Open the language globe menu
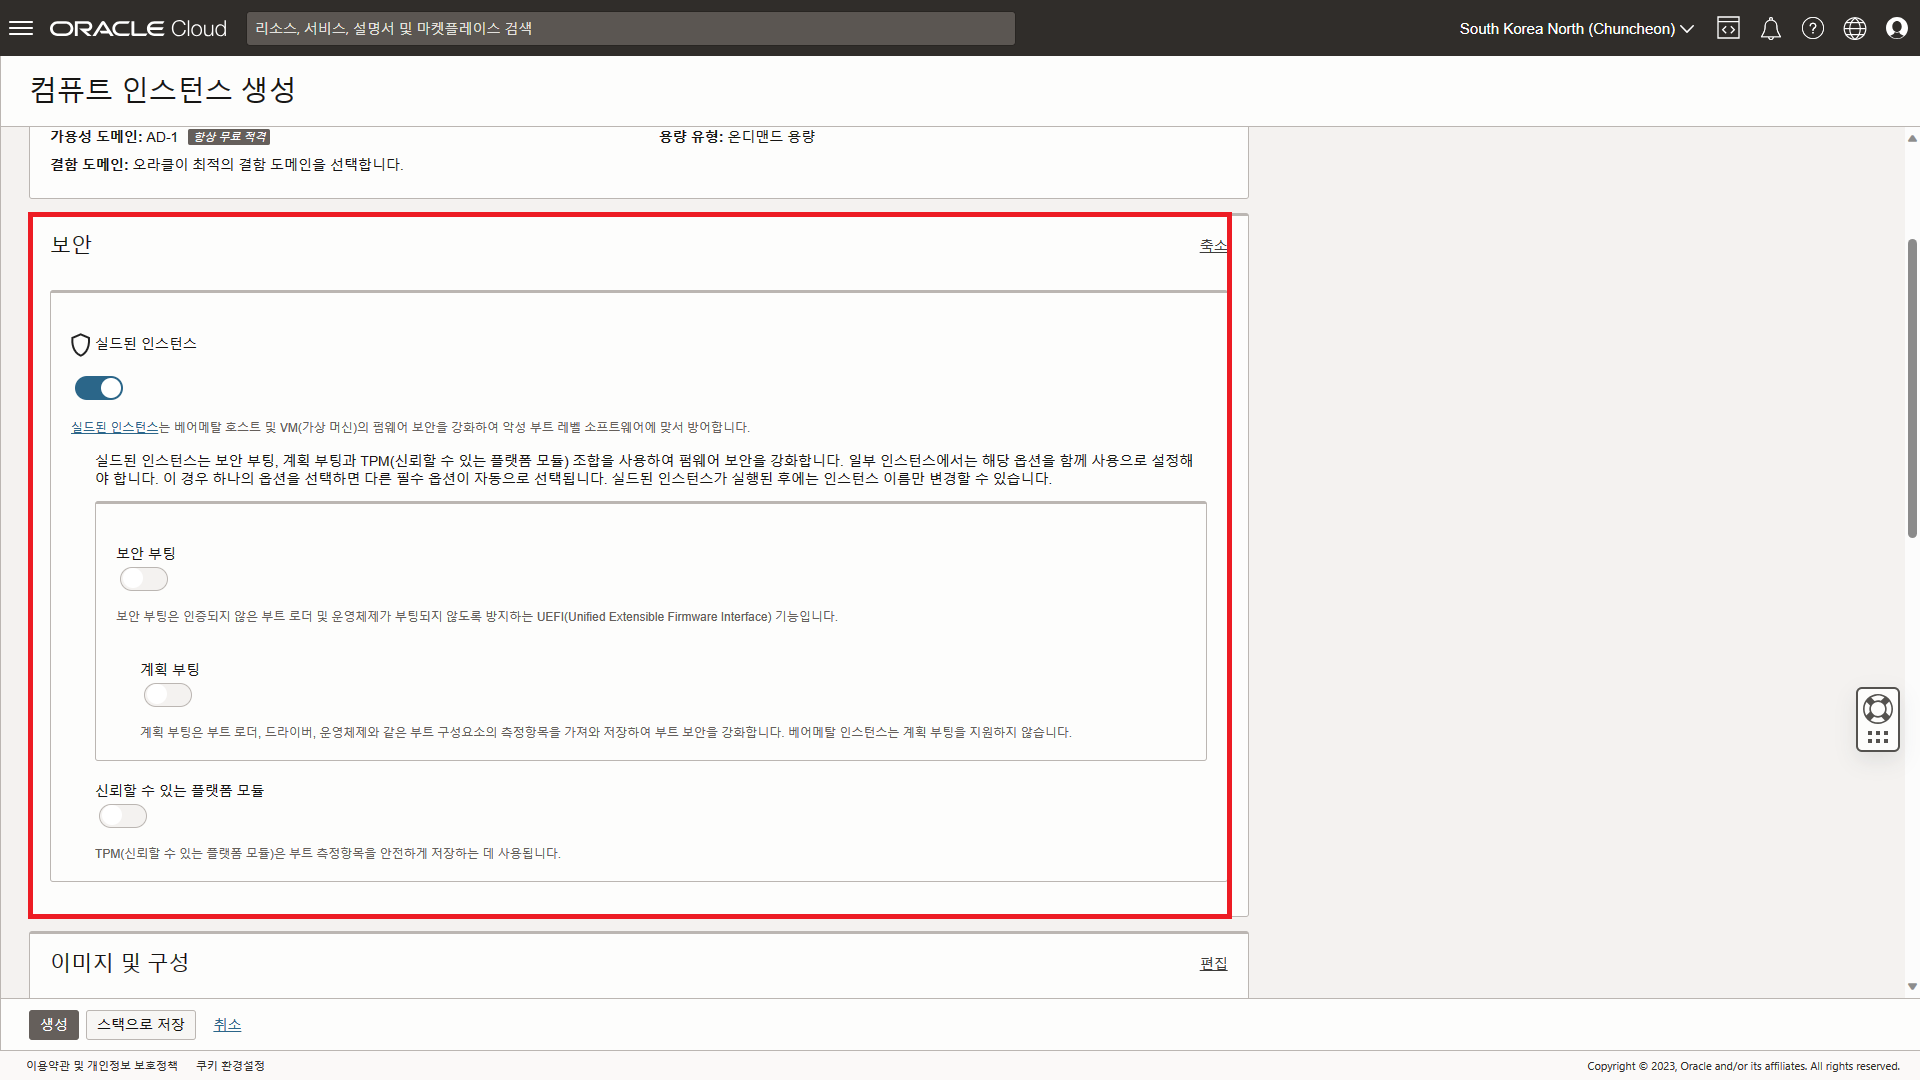 pyautogui.click(x=1854, y=28)
